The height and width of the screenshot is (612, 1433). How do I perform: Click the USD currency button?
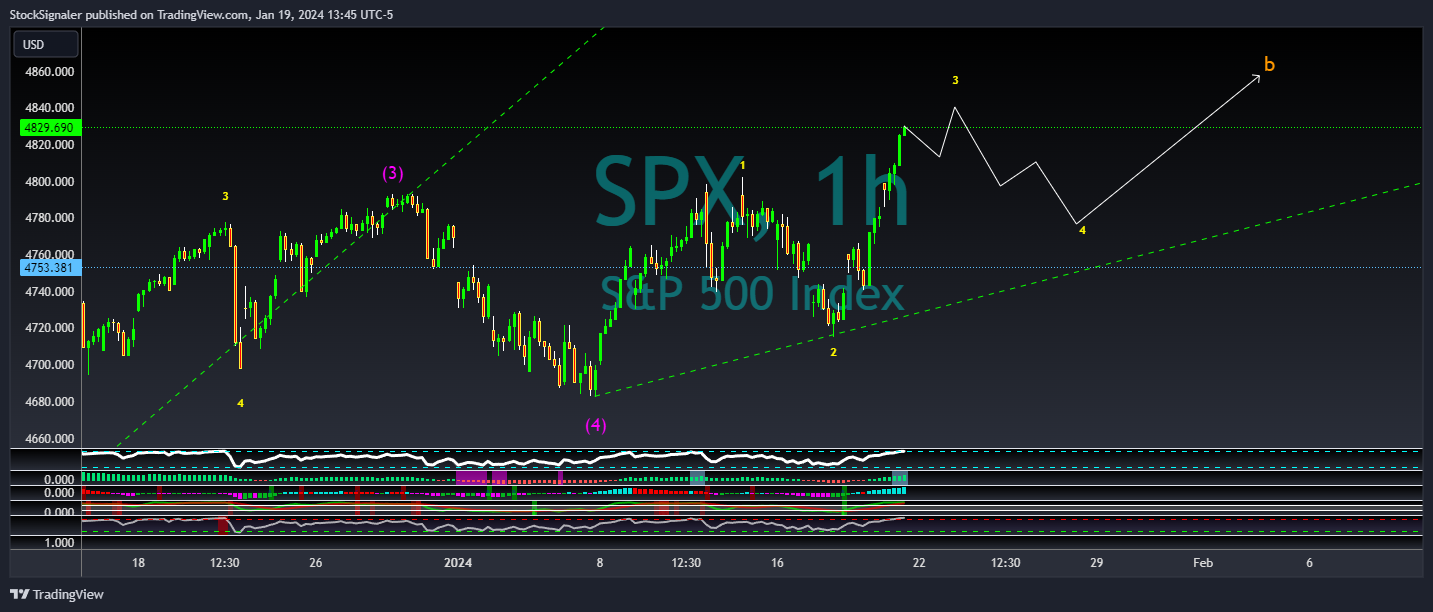(x=46, y=44)
